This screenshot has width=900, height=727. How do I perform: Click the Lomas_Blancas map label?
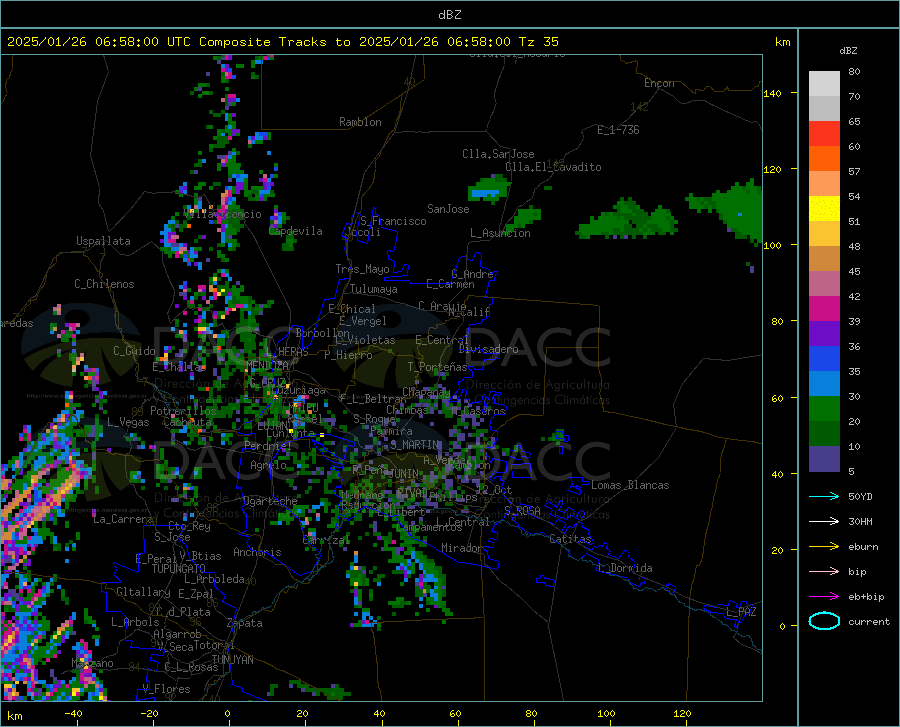pyautogui.click(x=630, y=485)
